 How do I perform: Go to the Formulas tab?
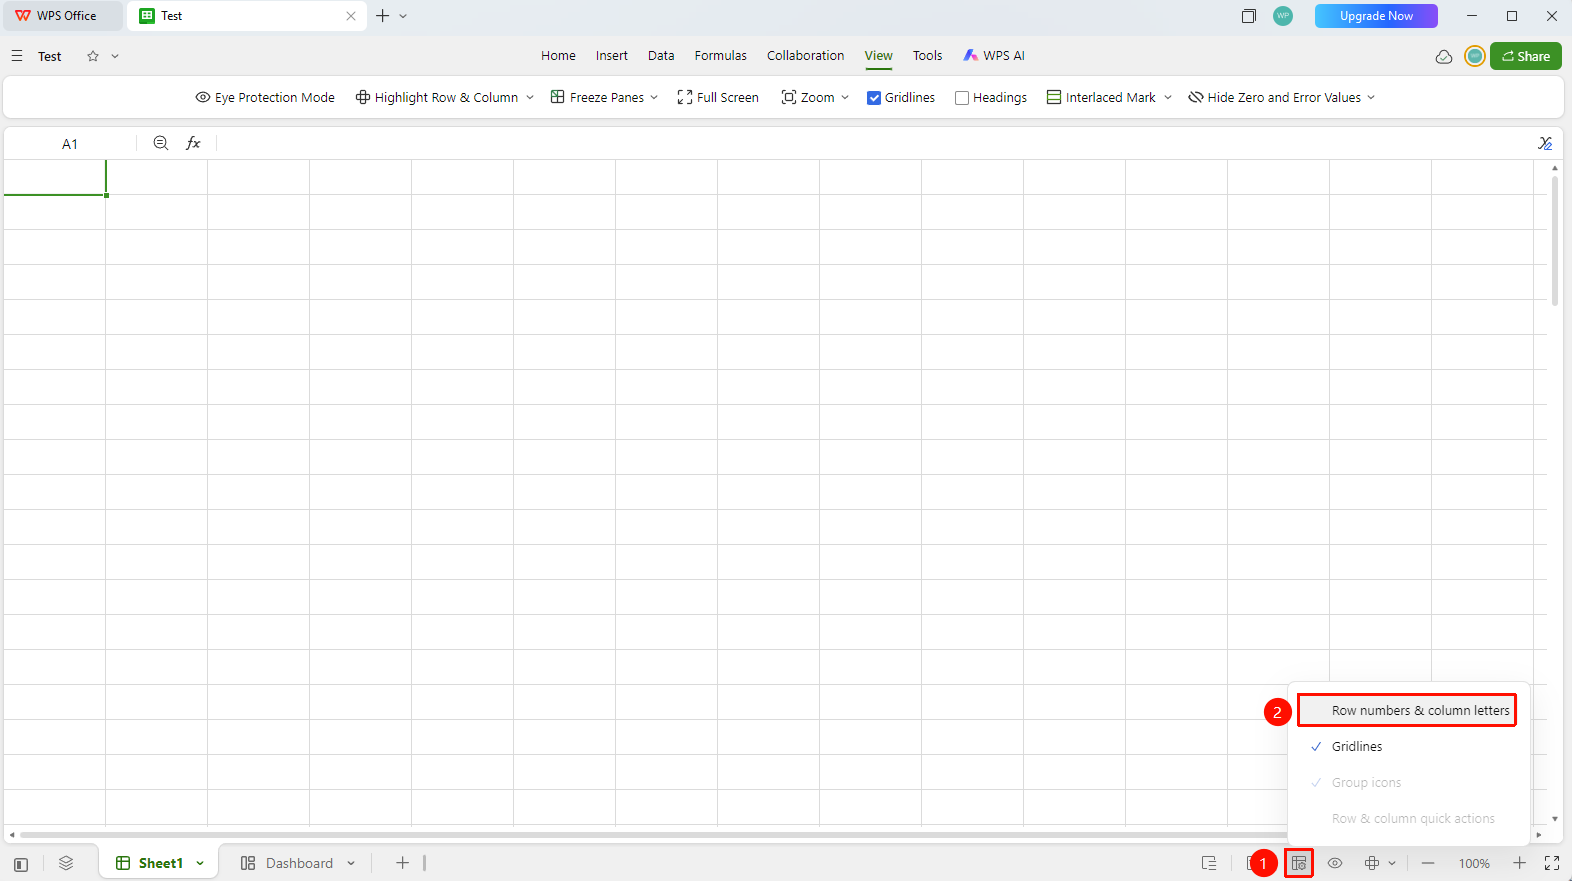721,56
